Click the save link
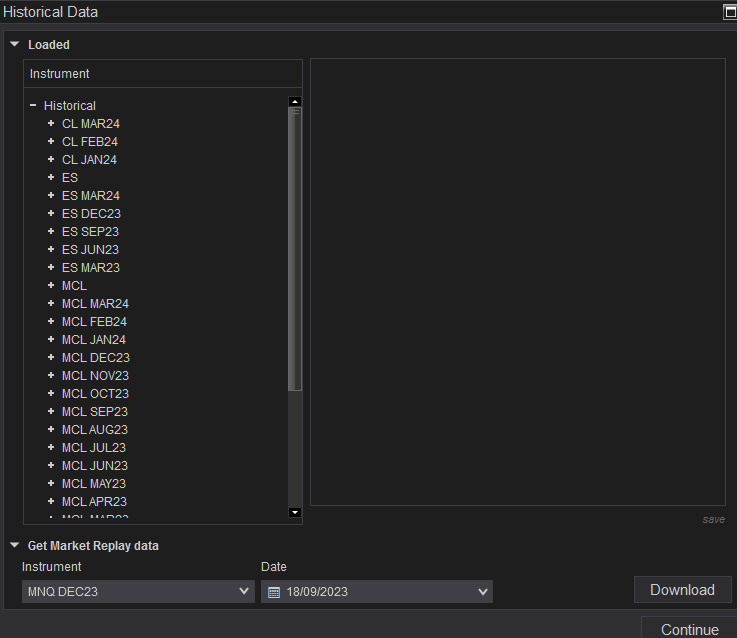The width and height of the screenshot is (737, 638). click(x=713, y=519)
